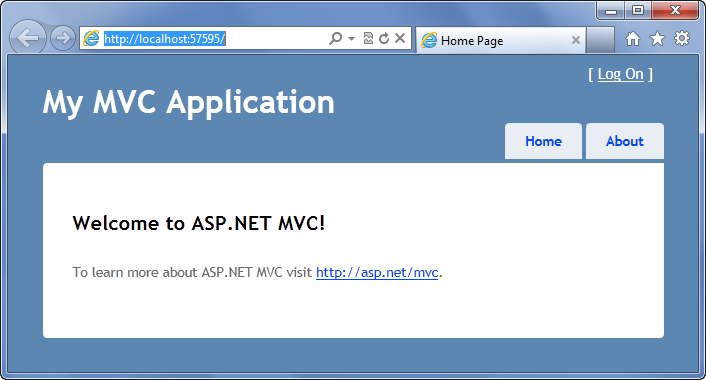Switch to the About navigation tab
This screenshot has width=706, height=380.
[x=625, y=141]
